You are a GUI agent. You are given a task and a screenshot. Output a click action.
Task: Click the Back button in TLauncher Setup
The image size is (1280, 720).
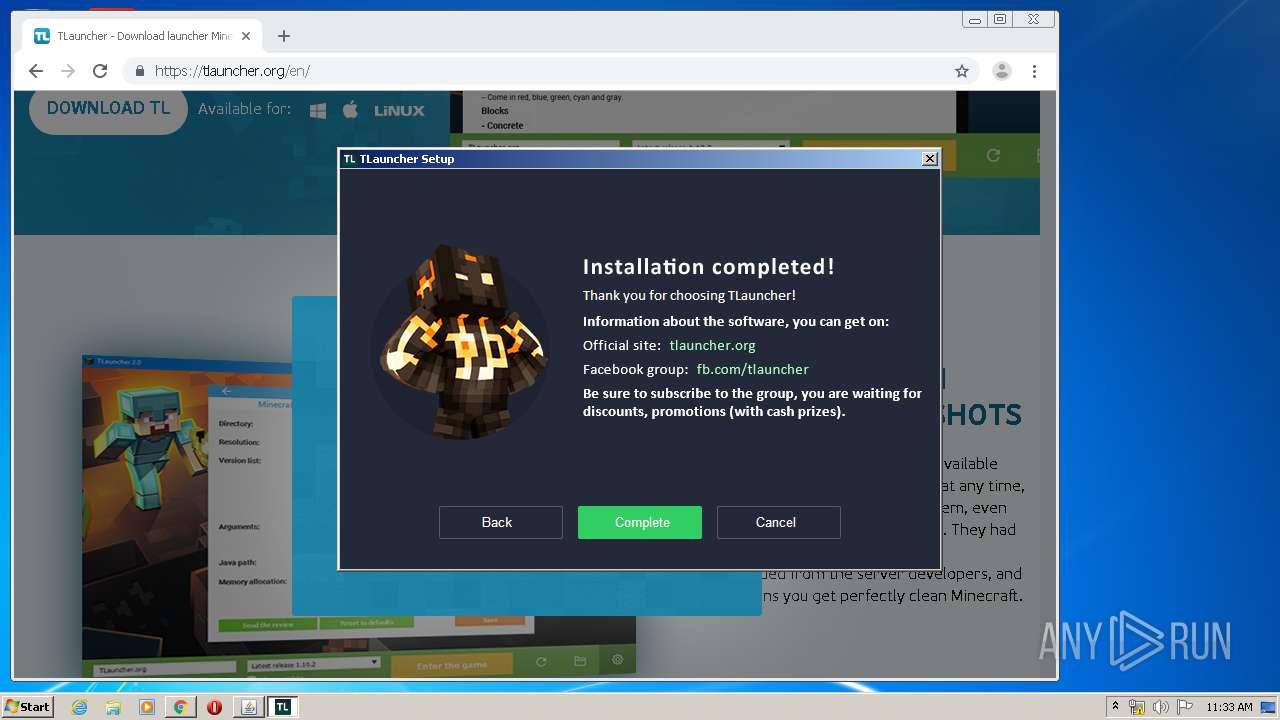[500, 522]
